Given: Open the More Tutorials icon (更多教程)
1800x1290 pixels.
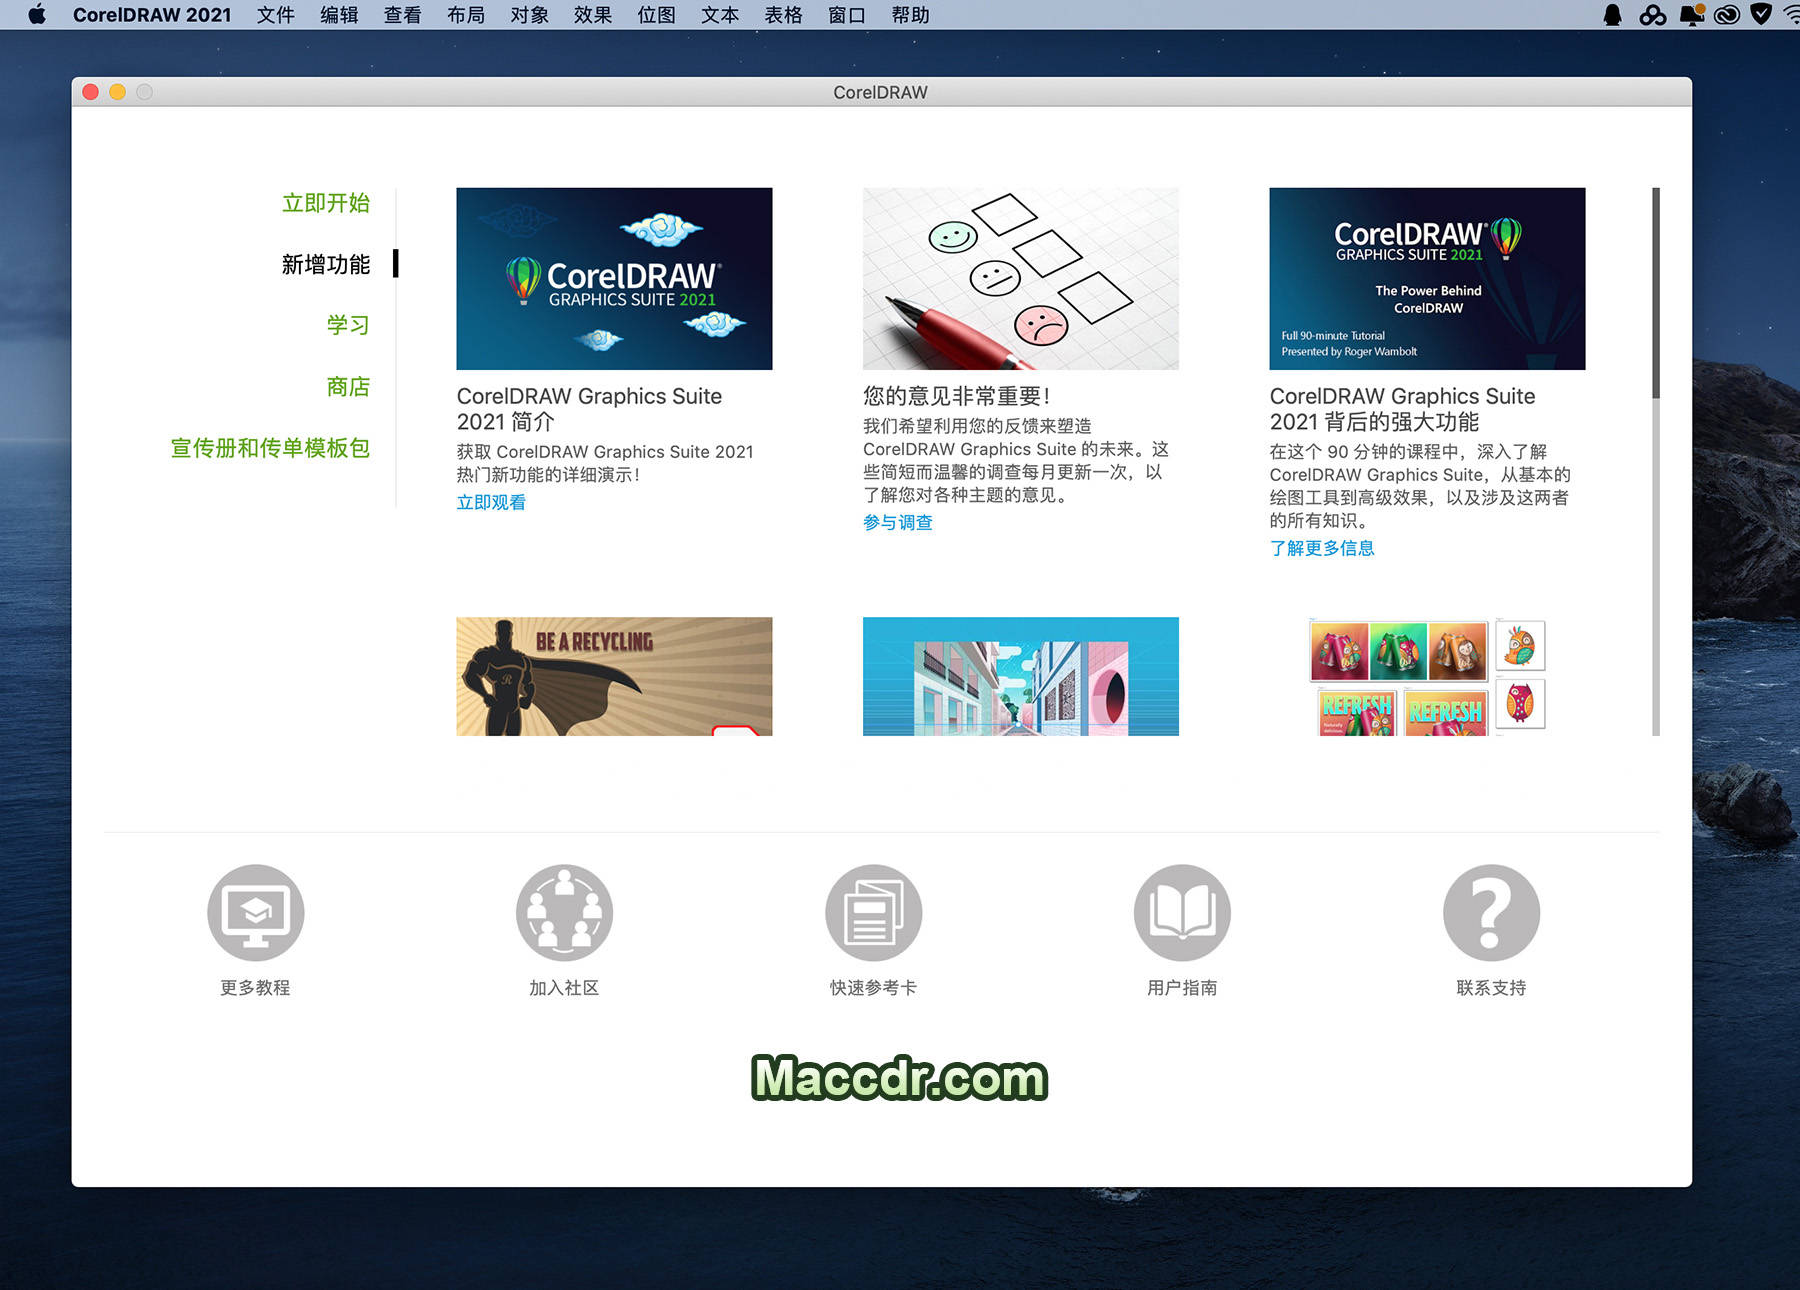Looking at the screenshot, I should pos(256,913).
